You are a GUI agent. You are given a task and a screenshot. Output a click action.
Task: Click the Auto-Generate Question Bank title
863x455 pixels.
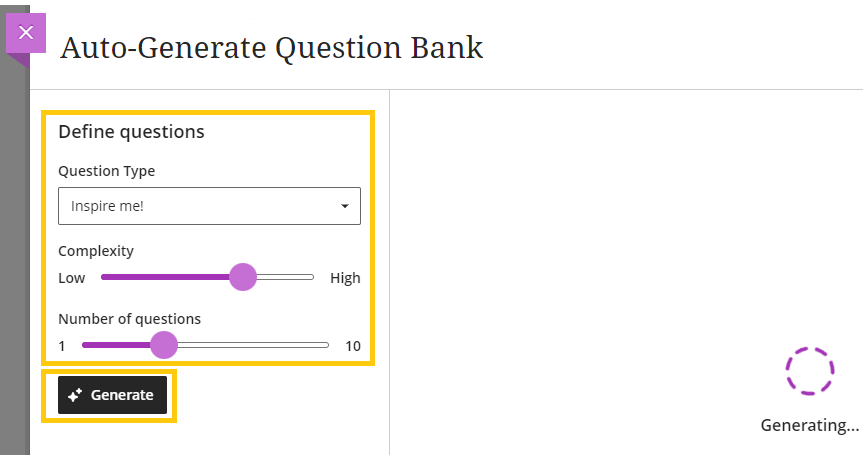coord(272,48)
